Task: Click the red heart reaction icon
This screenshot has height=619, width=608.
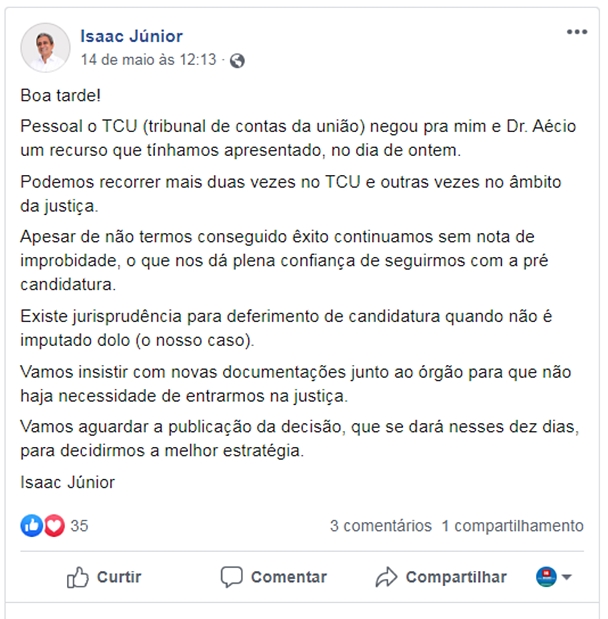Action: [x=53, y=526]
